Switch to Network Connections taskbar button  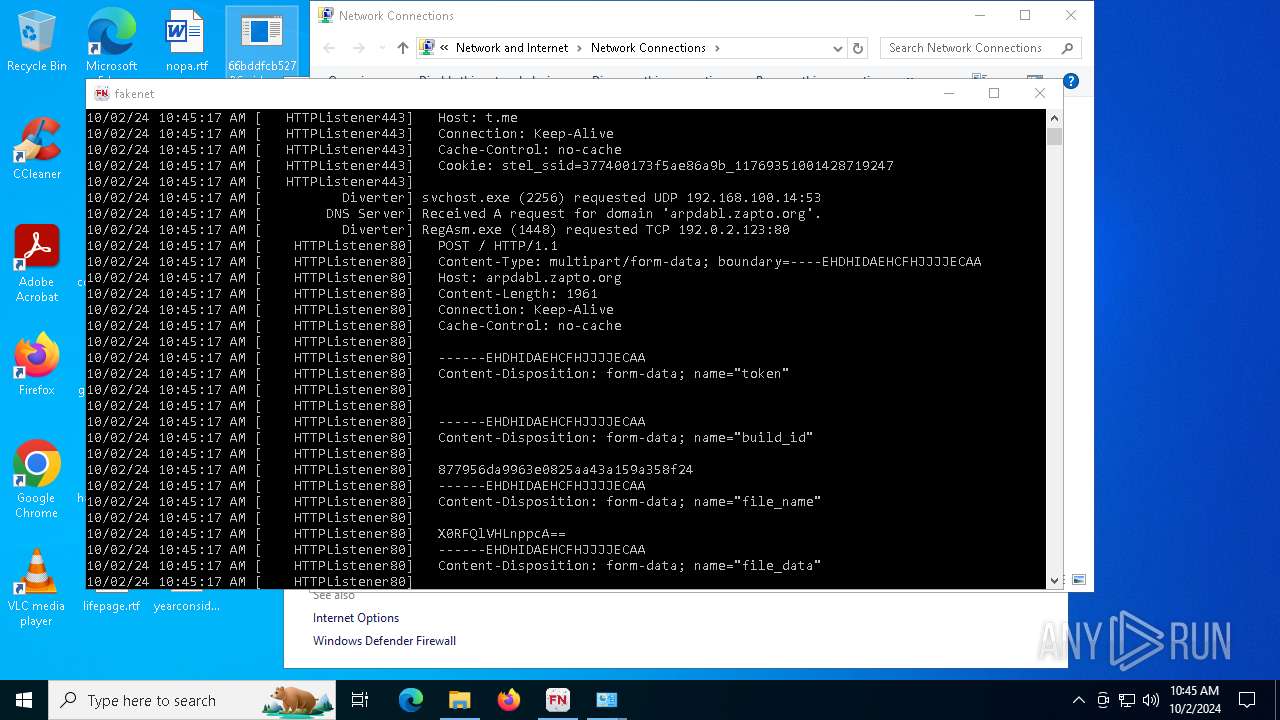pyautogui.click(x=606, y=700)
